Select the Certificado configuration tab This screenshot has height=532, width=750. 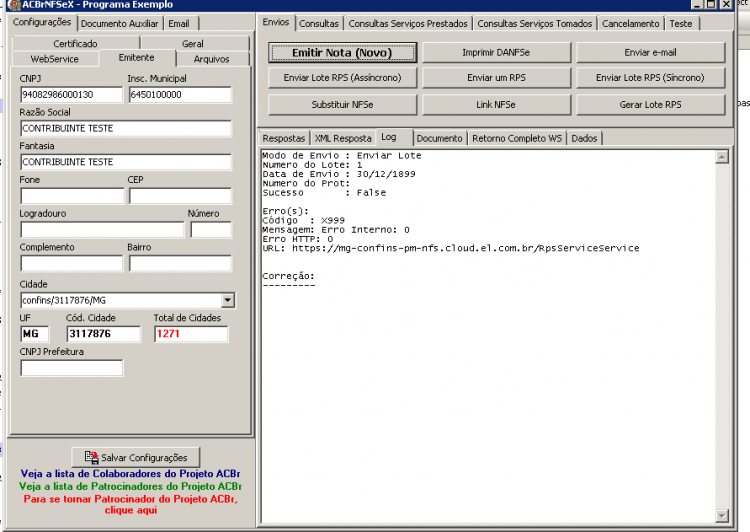point(76,44)
